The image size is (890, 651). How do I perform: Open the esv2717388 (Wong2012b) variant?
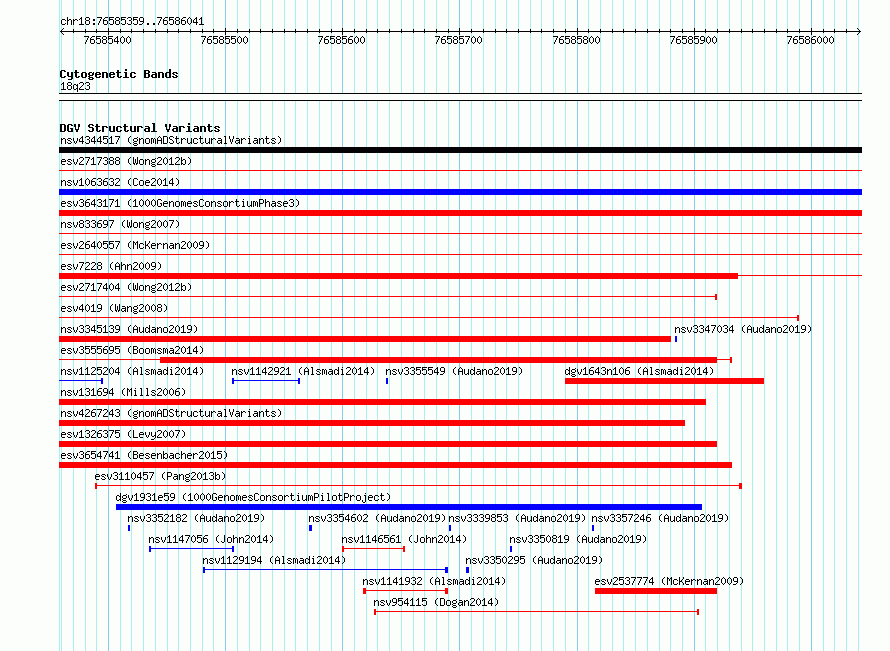click(126, 161)
